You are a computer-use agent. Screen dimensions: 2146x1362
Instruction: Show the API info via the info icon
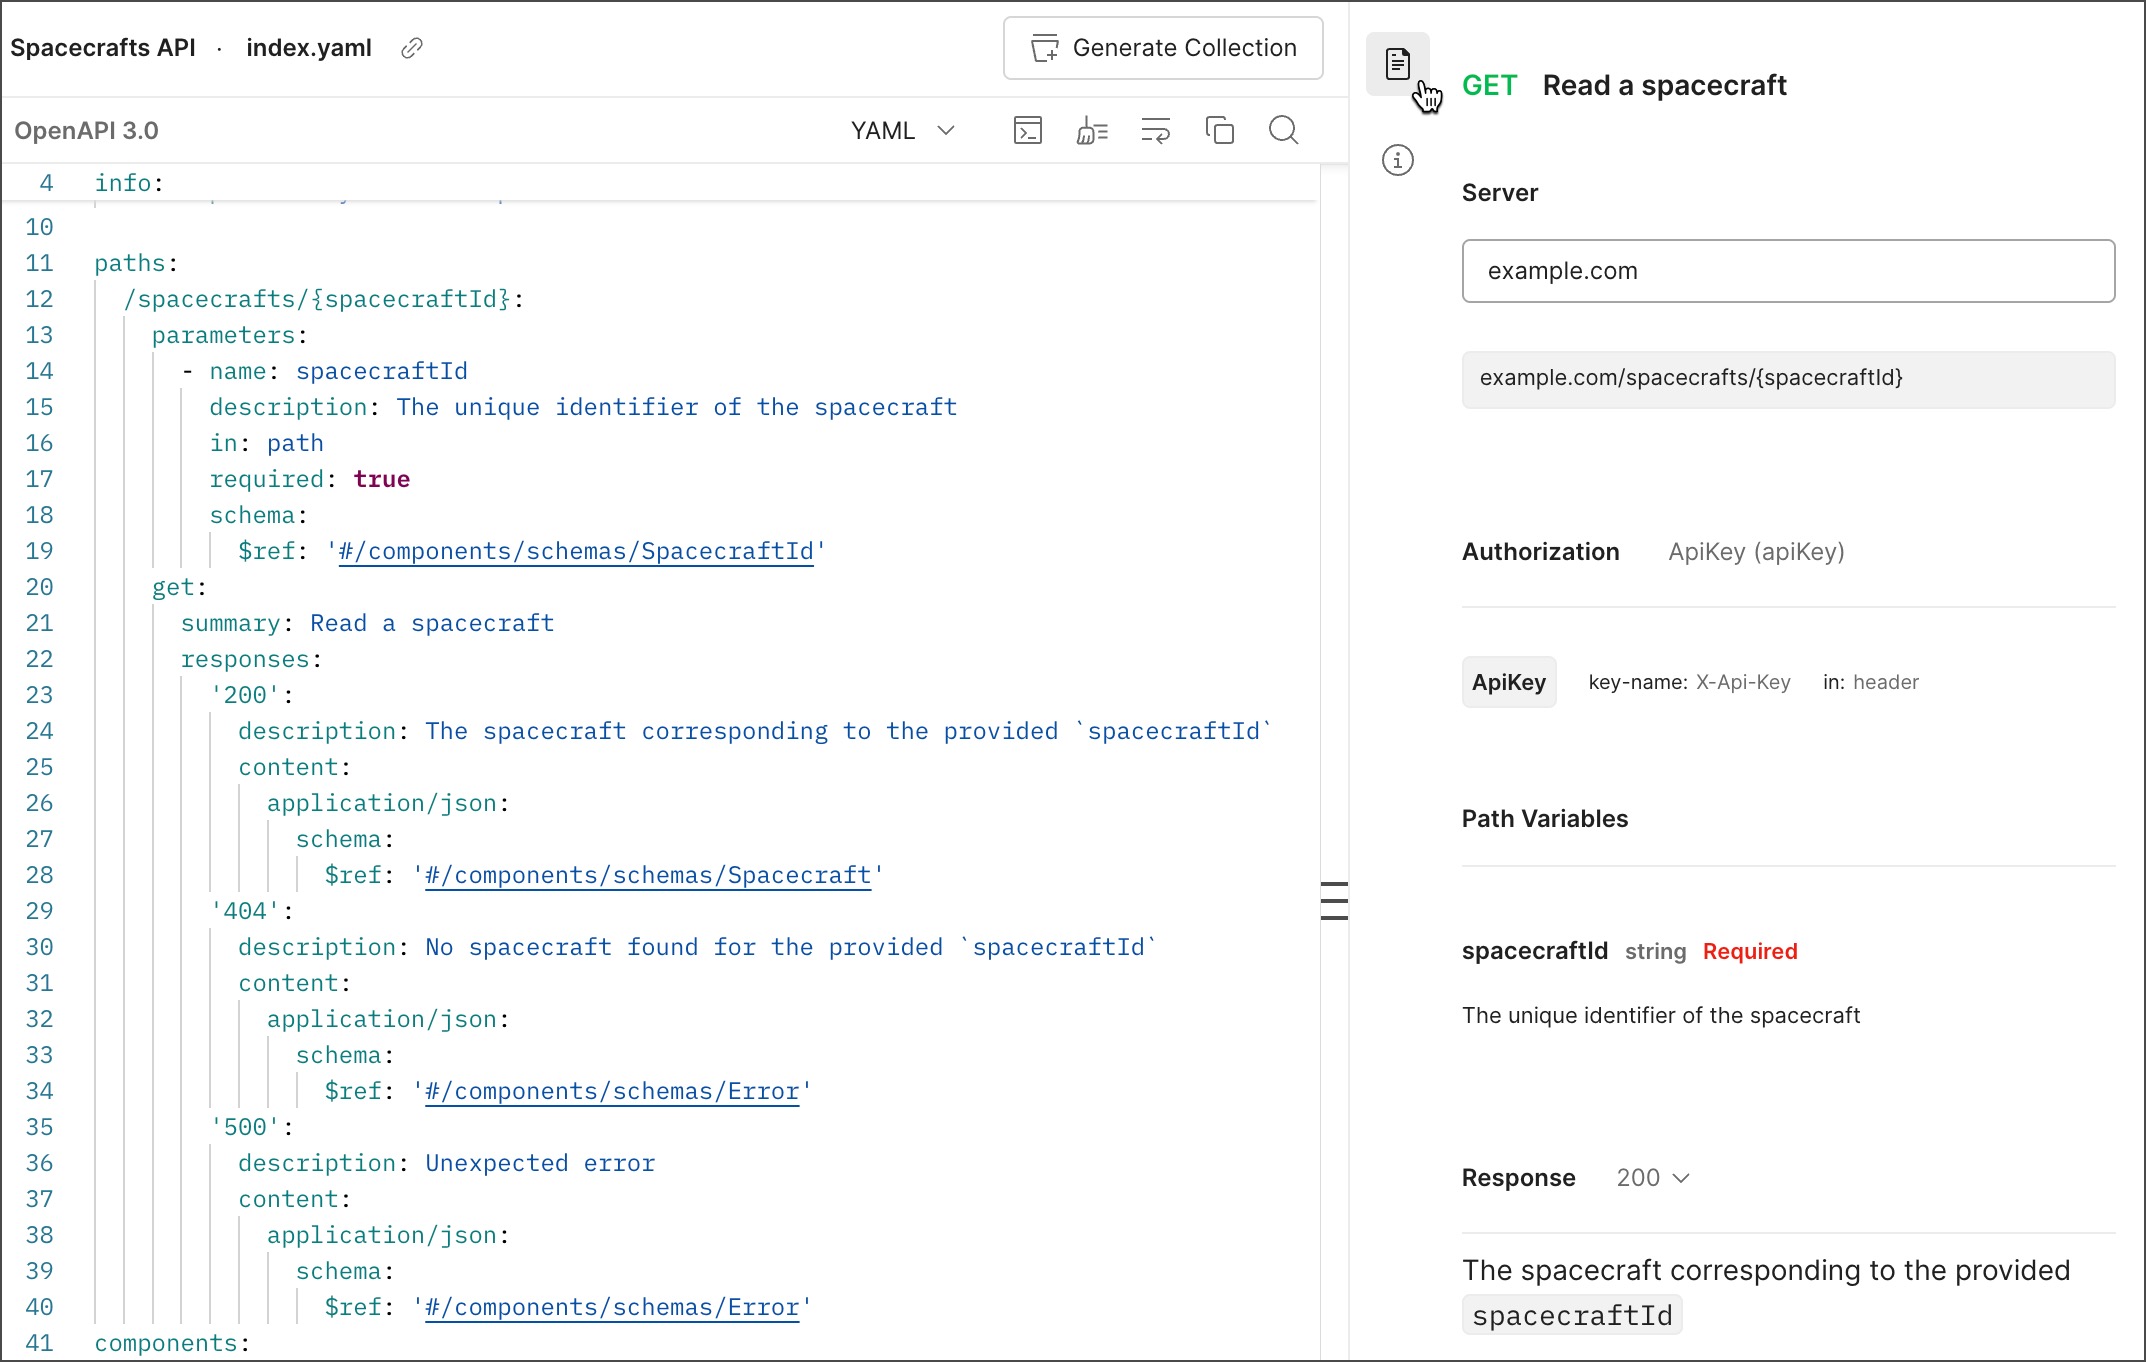(1397, 160)
